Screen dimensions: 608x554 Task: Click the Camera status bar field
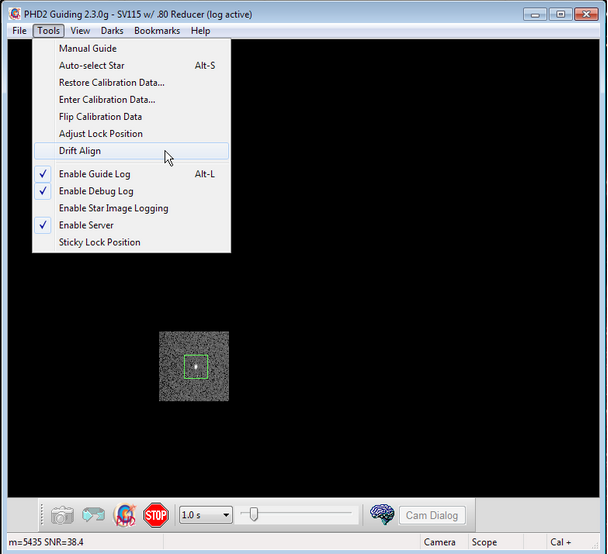point(444,542)
